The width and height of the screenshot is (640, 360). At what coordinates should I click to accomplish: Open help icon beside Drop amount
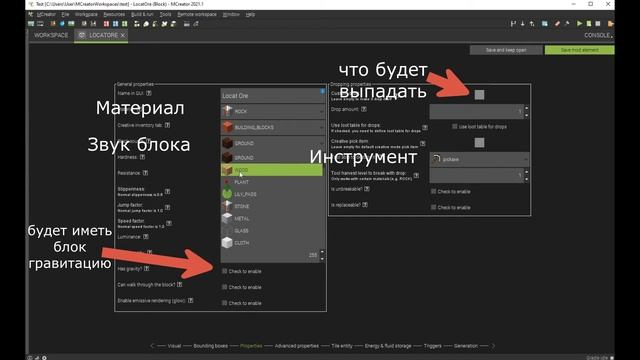click(x=364, y=109)
